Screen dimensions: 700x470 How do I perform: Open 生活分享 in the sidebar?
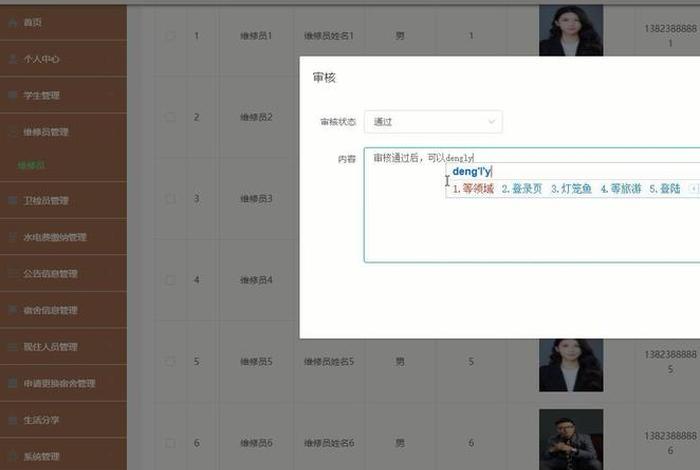(x=63, y=420)
